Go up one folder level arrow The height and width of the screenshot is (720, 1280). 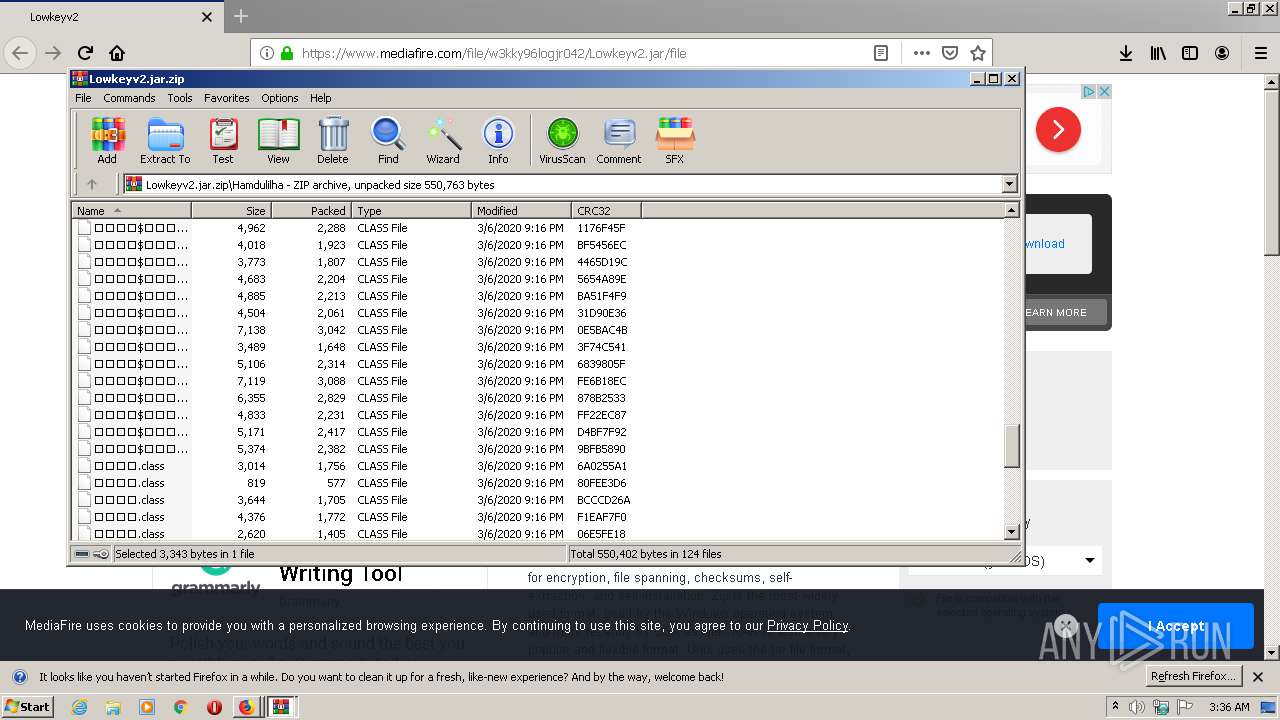click(92, 184)
